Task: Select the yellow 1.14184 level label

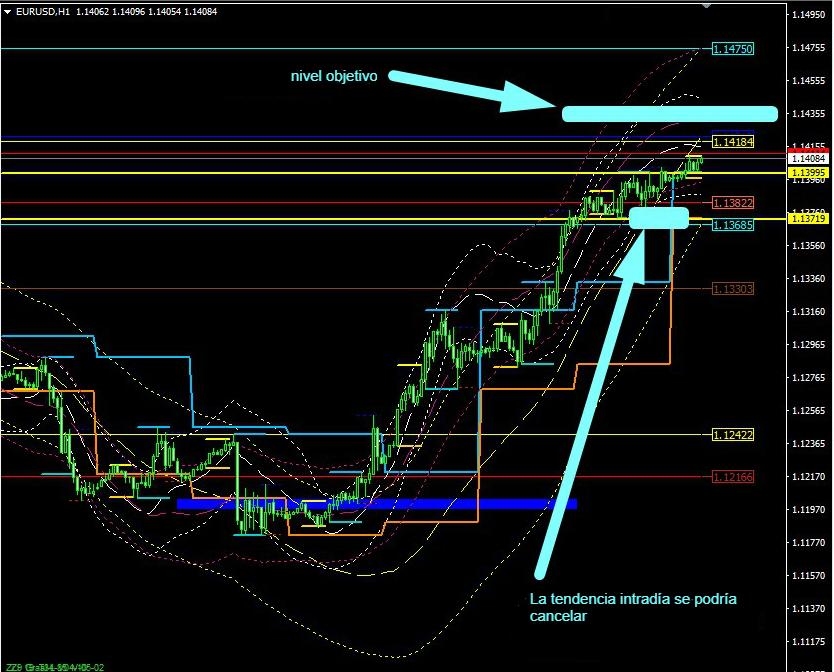Action: point(733,142)
